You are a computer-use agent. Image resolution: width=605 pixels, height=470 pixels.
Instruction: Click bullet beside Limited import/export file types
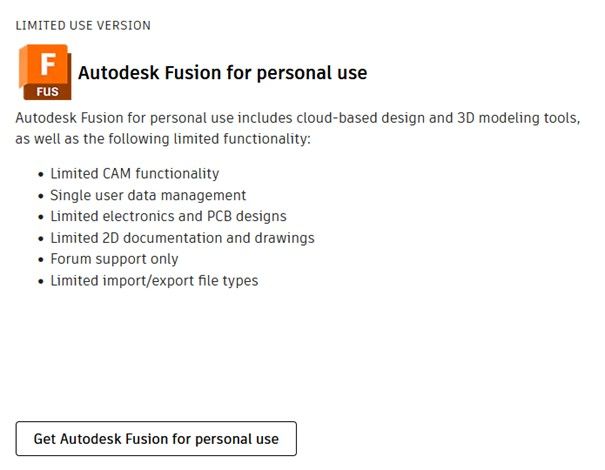[39, 282]
